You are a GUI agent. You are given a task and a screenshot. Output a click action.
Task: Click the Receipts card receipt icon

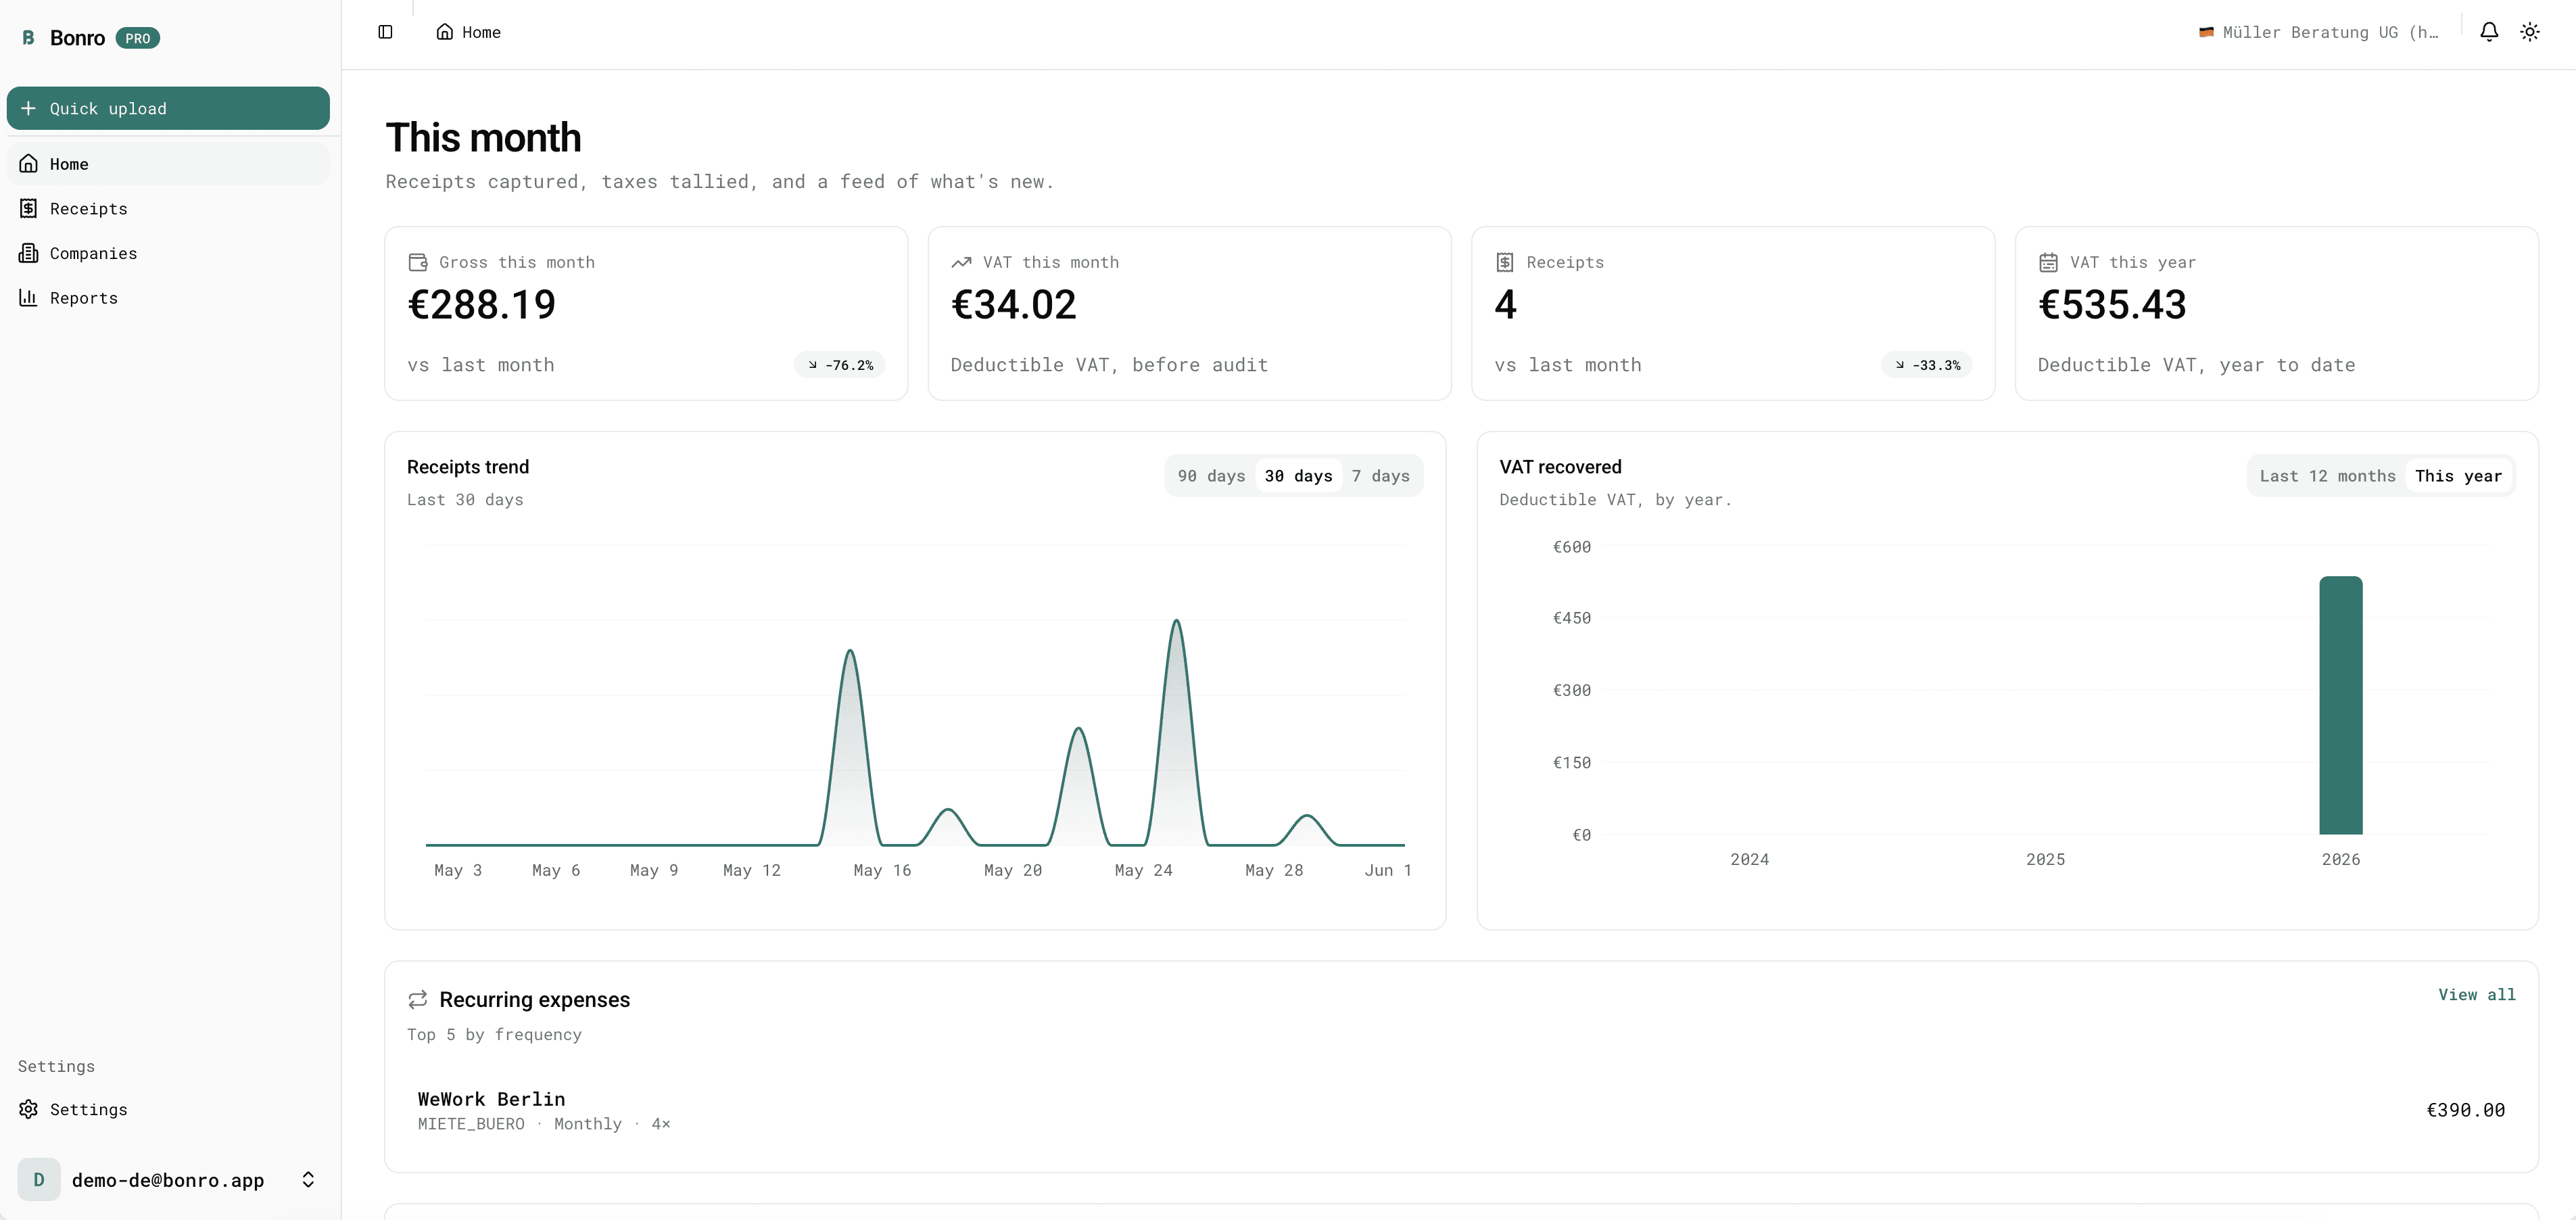(1505, 262)
